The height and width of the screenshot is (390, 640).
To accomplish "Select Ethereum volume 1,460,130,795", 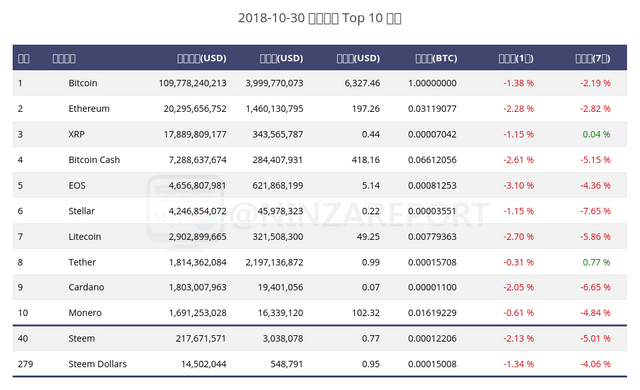I will point(274,109).
